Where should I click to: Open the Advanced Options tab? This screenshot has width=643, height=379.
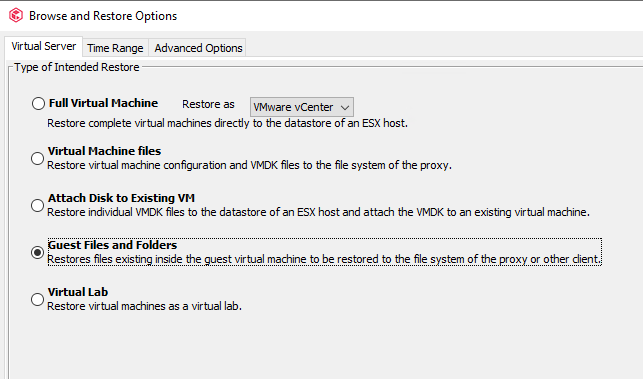tap(198, 48)
